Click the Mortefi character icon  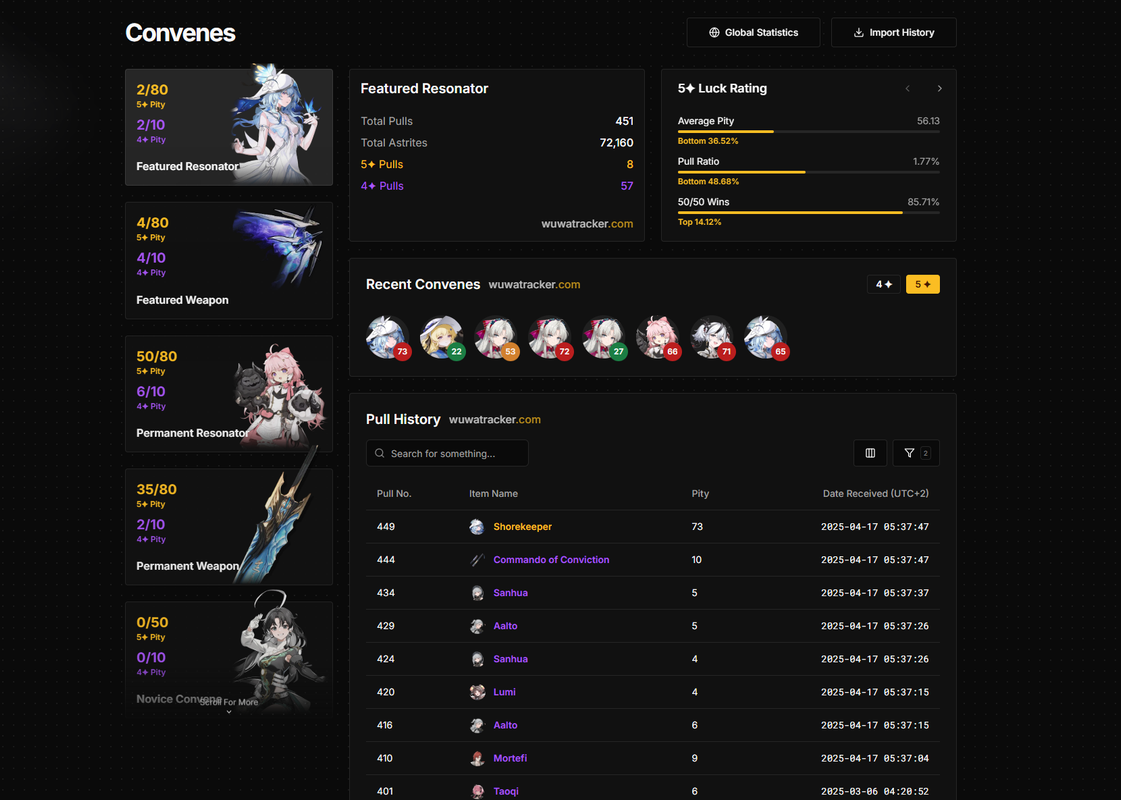(477, 758)
